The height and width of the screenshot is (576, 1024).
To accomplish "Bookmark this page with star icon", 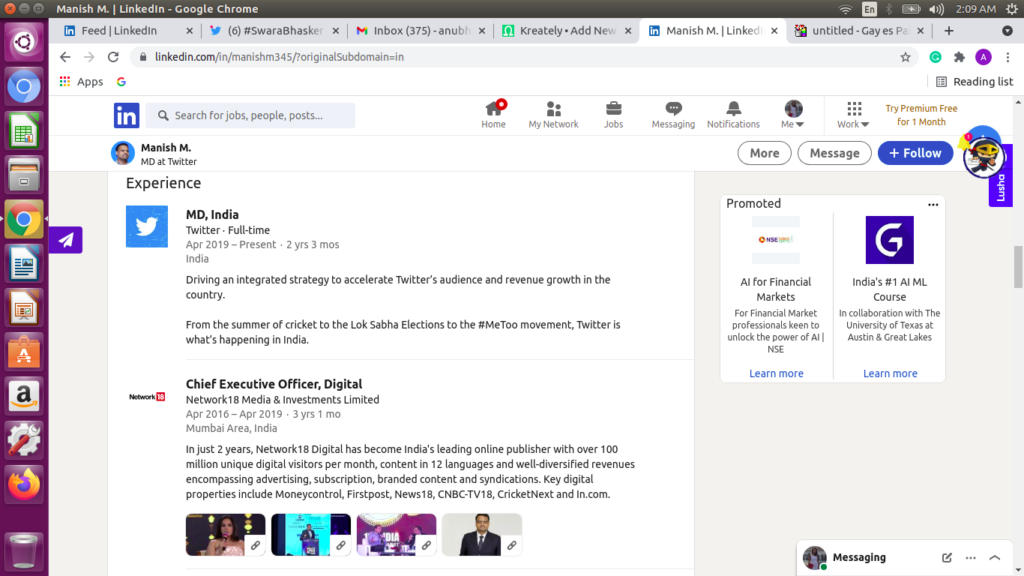I will tap(905, 57).
